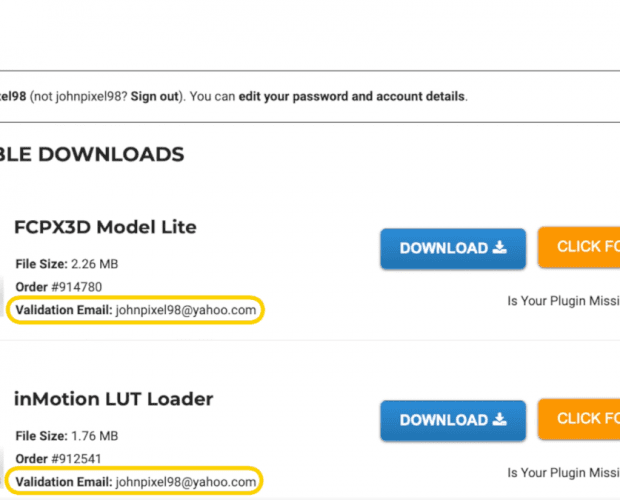Click the FCPX3D Model Lite product title

pos(105,227)
